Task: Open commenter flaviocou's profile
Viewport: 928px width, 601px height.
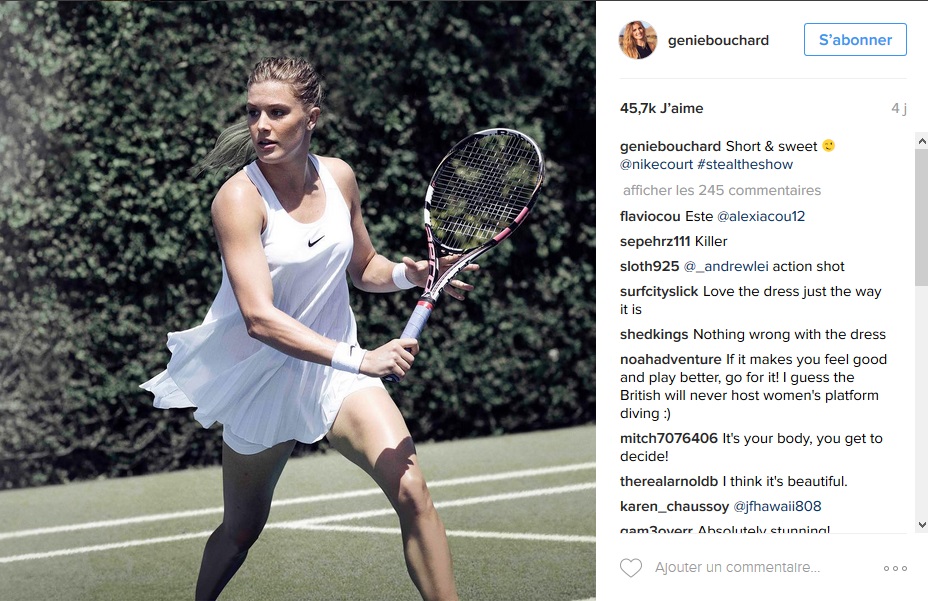Action: click(650, 217)
